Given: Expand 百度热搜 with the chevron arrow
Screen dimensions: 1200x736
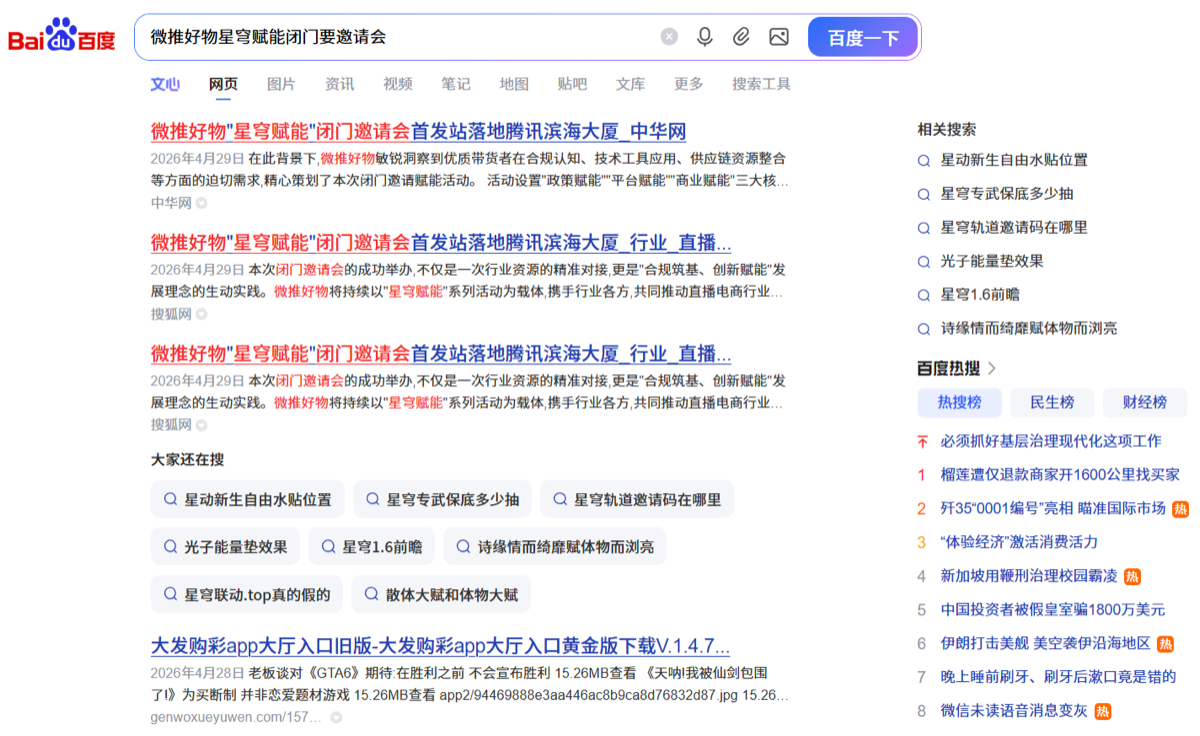Looking at the screenshot, I should click(992, 368).
